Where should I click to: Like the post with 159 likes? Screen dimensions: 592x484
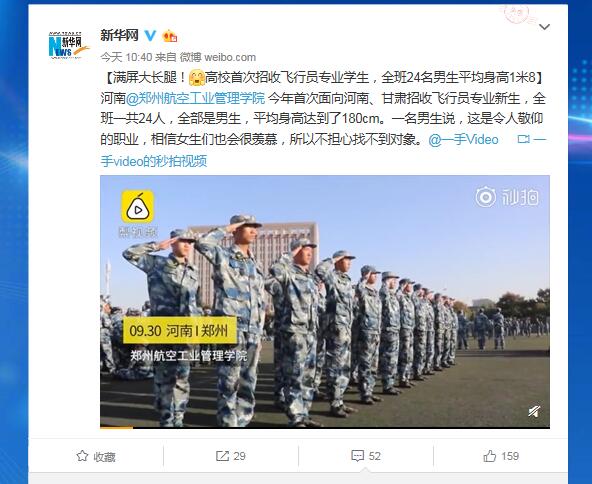pos(501,456)
